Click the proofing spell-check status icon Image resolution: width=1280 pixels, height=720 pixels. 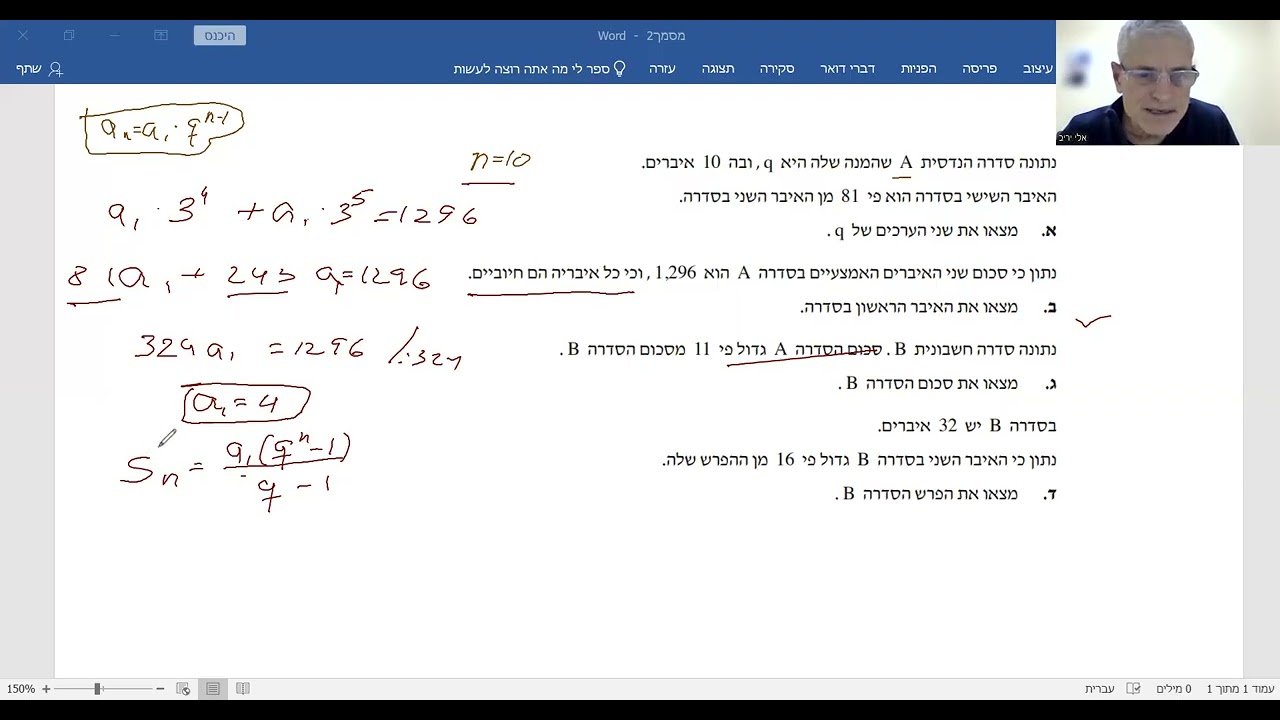(1133, 689)
